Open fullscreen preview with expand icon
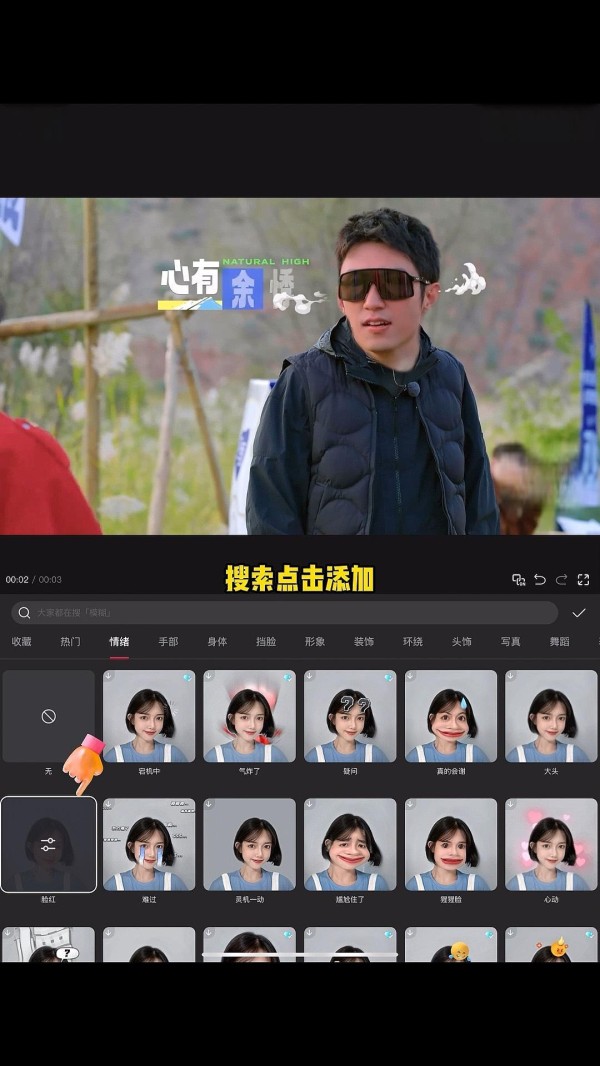 (x=583, y=580)
